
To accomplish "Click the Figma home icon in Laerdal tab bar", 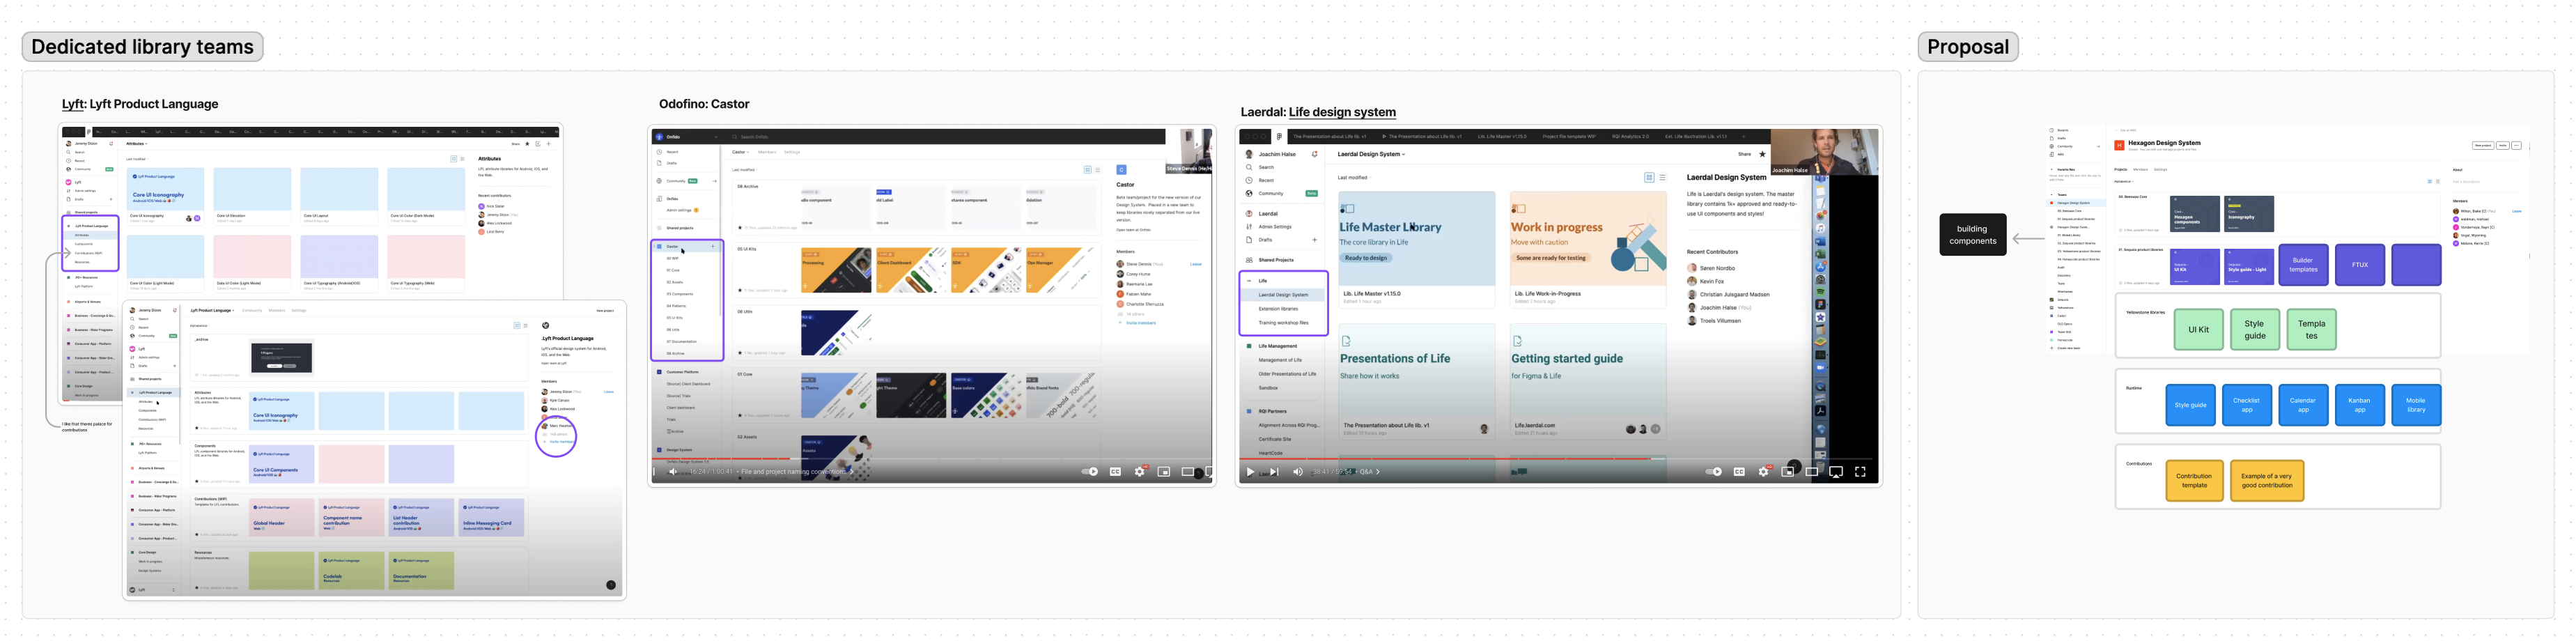I will [x=1279, y=136].
